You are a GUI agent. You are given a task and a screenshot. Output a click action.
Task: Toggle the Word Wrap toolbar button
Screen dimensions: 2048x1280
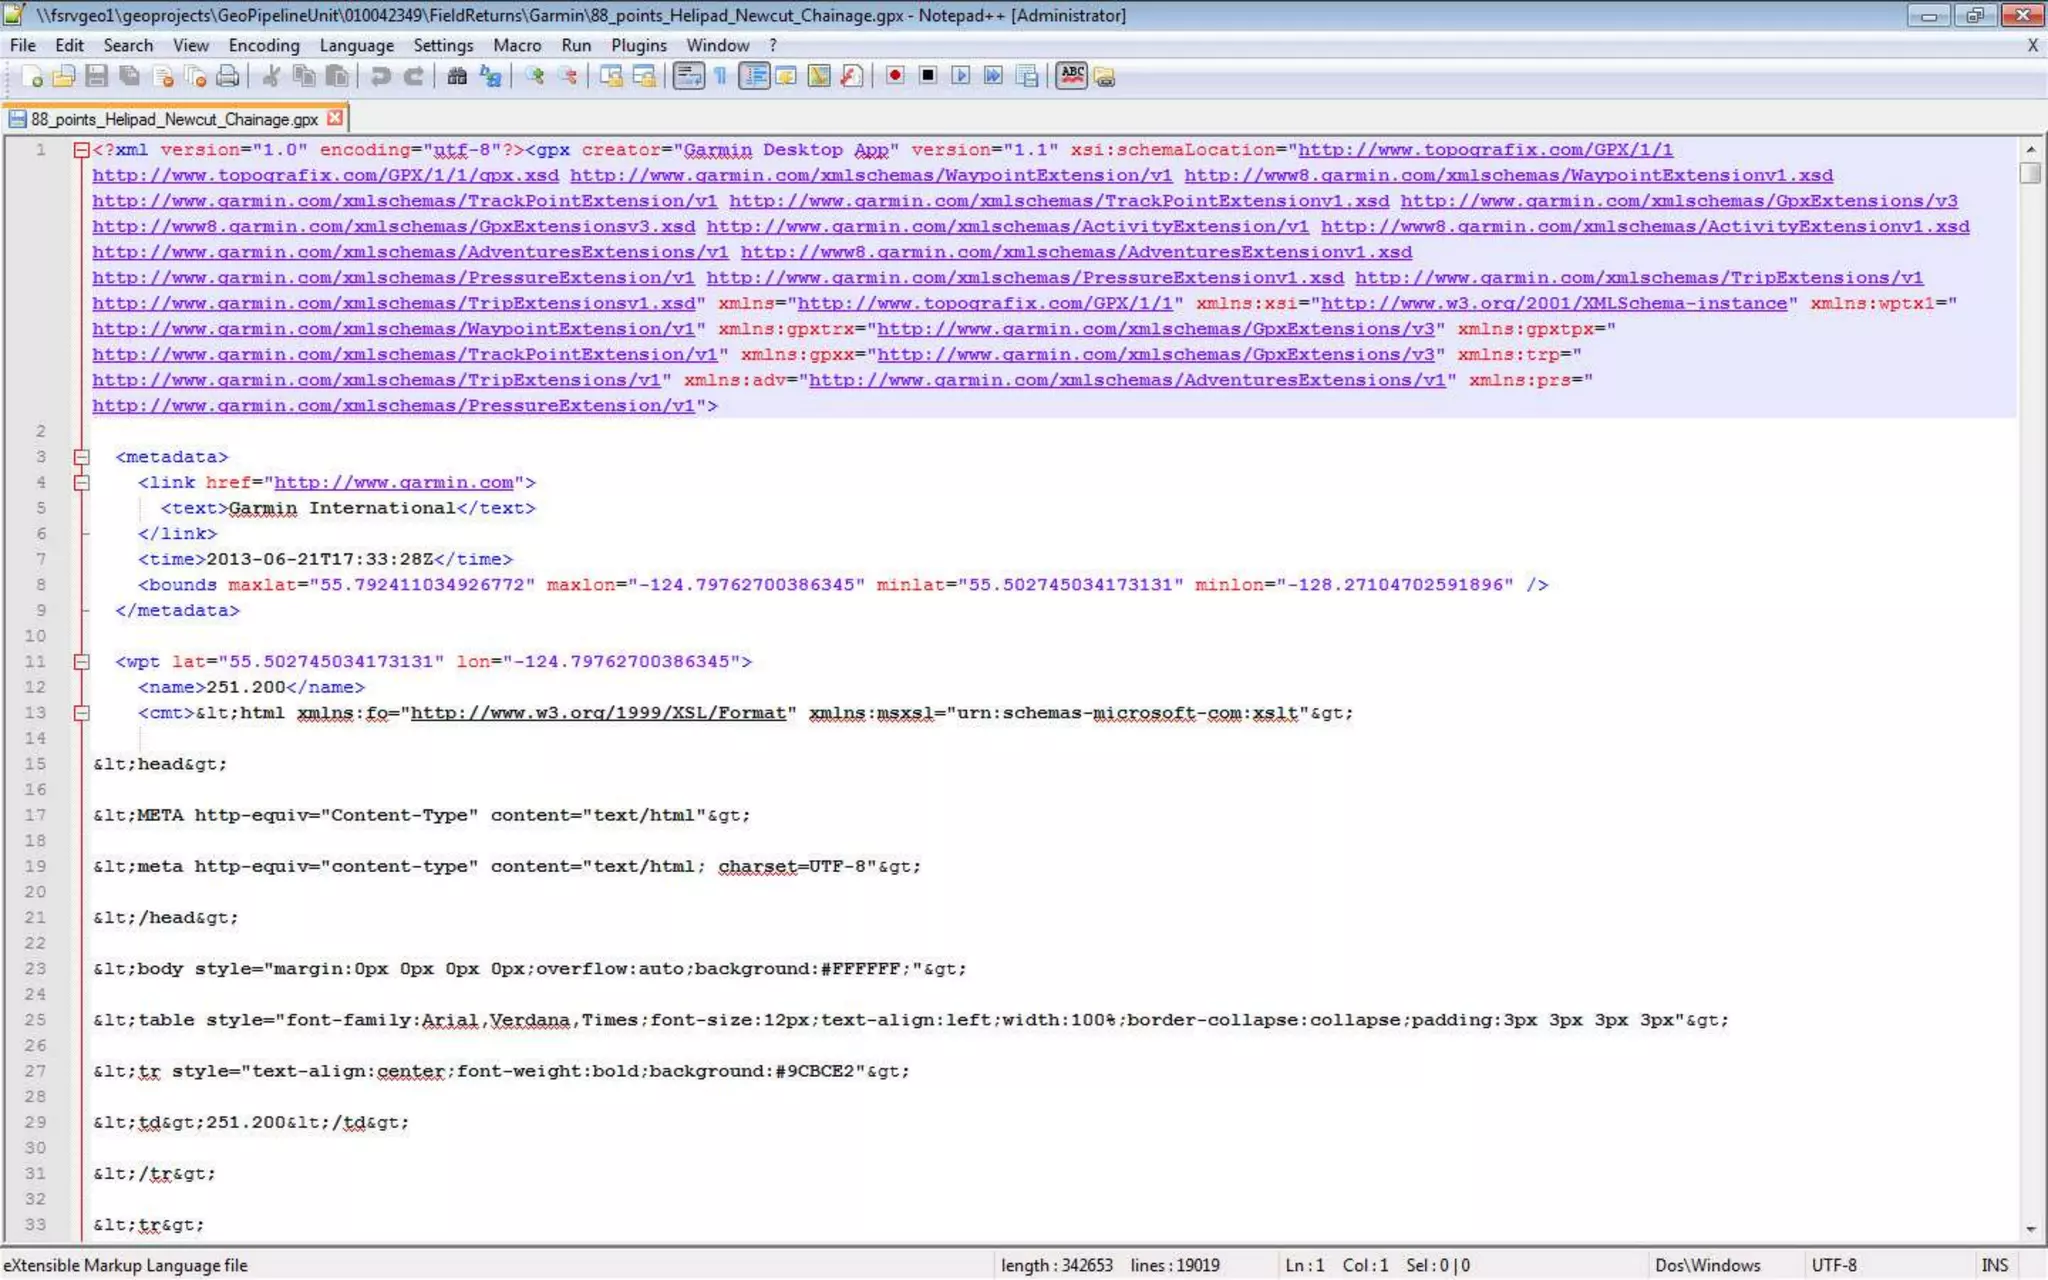(688, 76)
